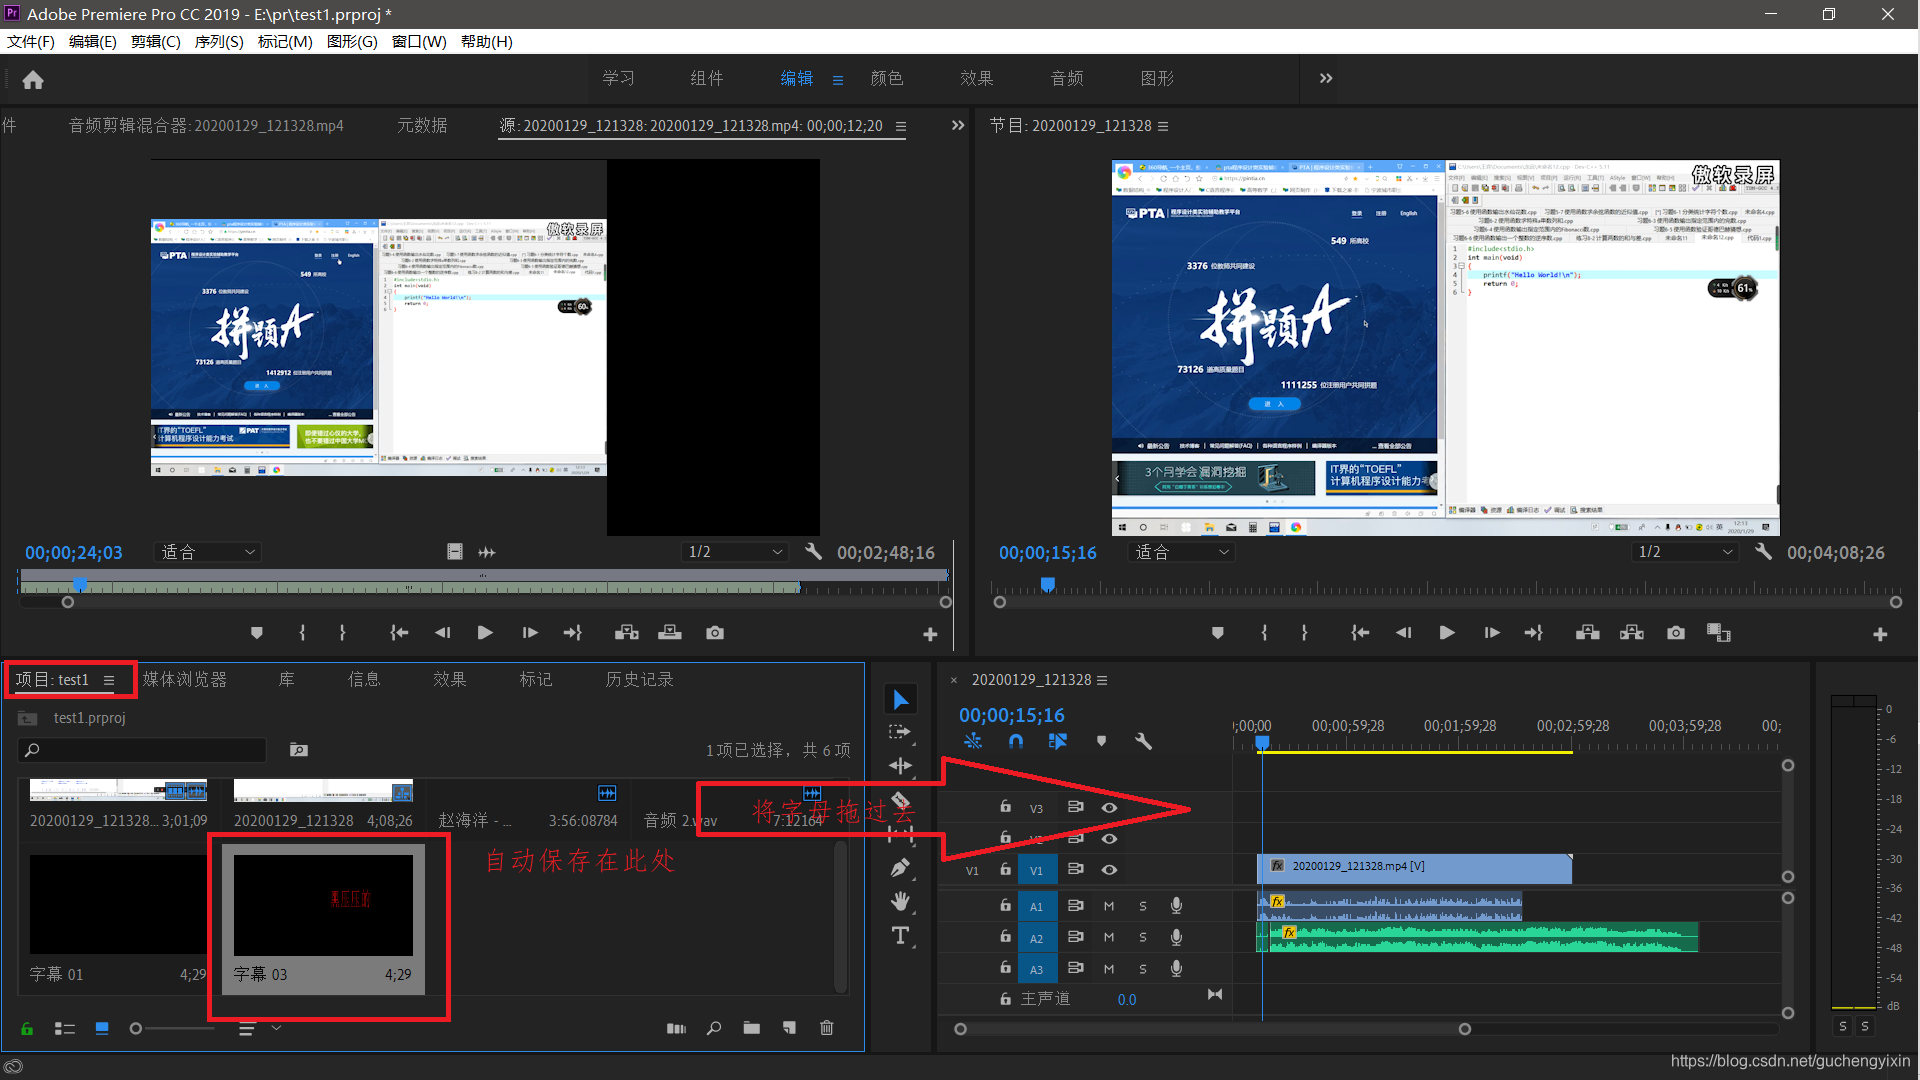1920x1080 pixels.
Task: Play the Program monitor
Action: [1447, 633]
